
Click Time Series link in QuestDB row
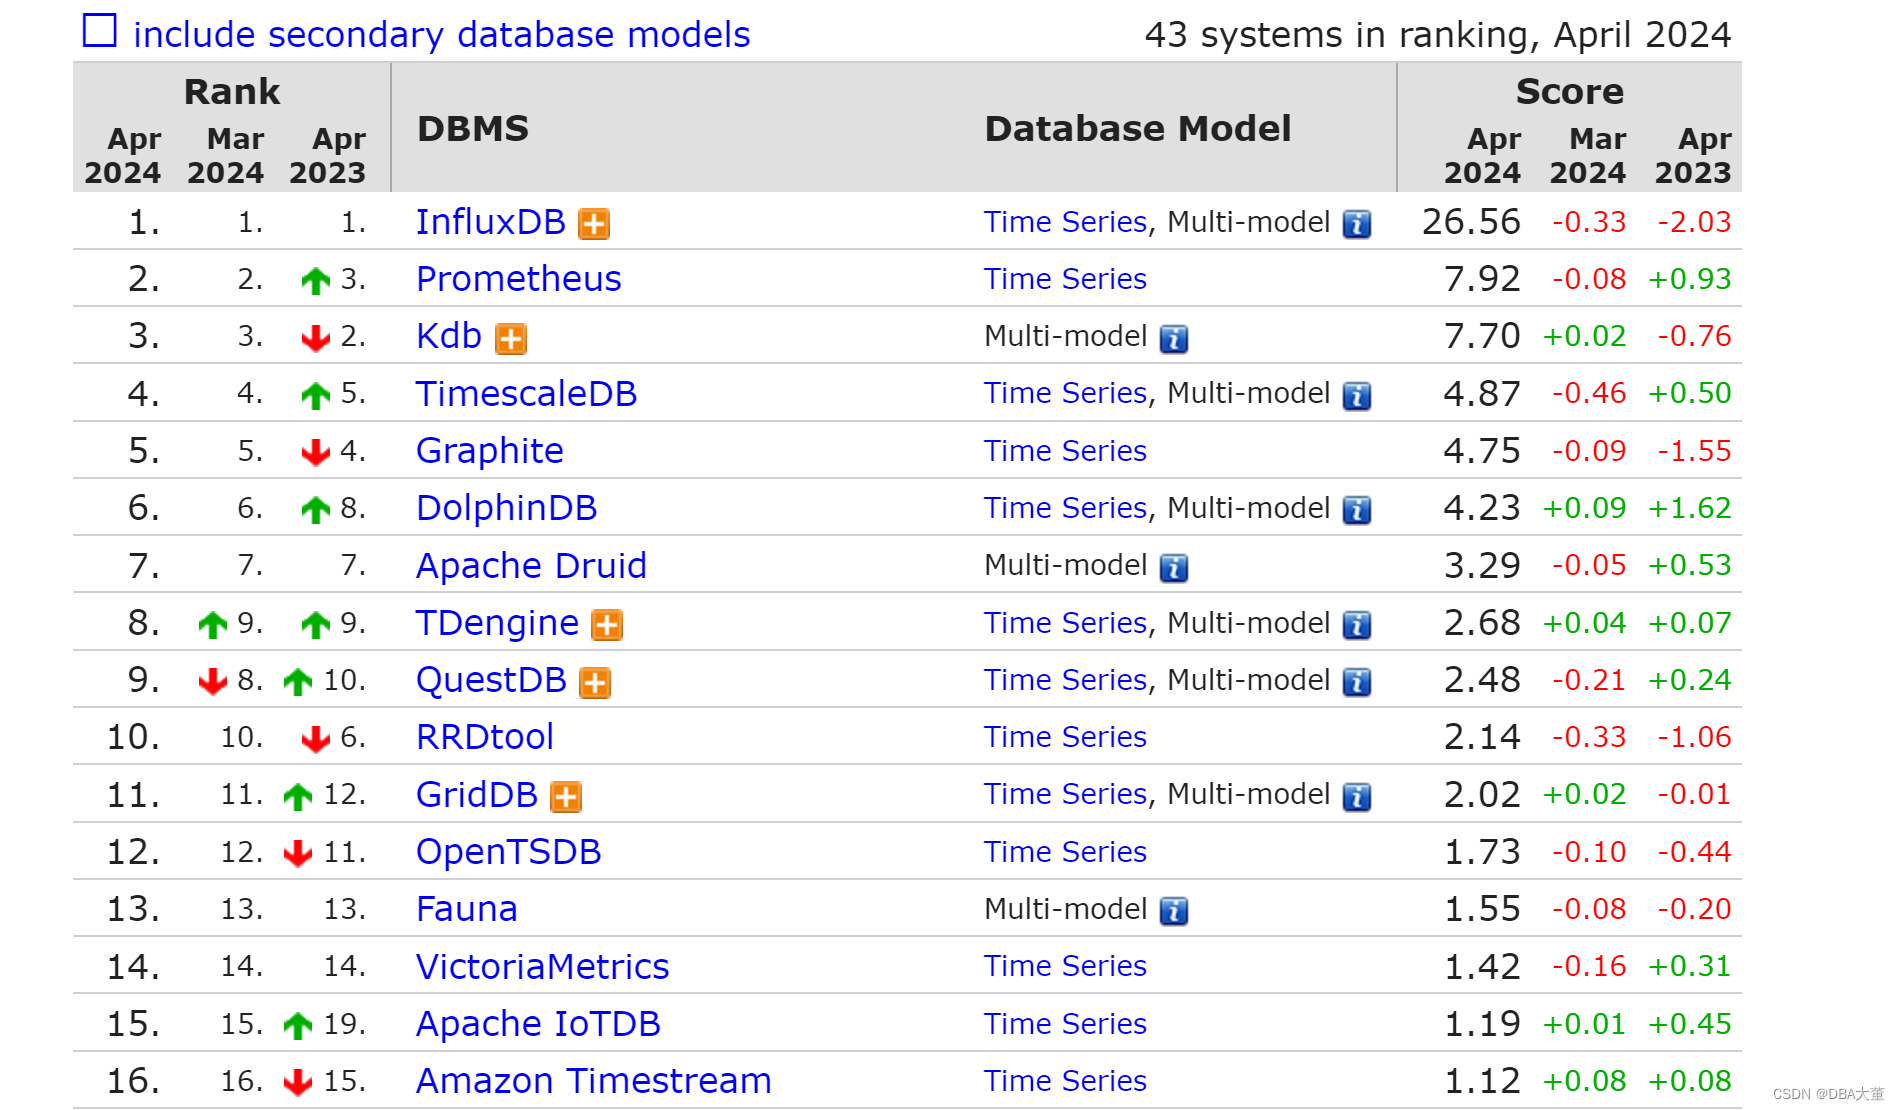(1065, 680)
